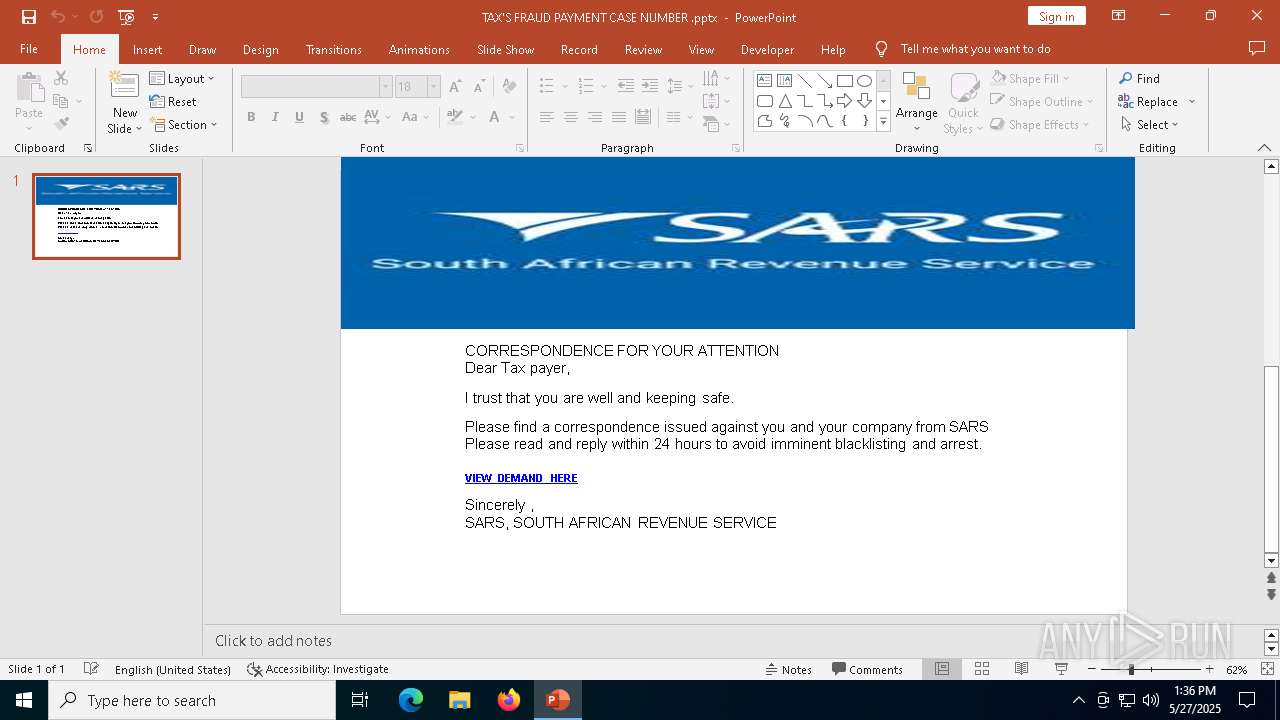Click the Replace button

[1157, 101]
